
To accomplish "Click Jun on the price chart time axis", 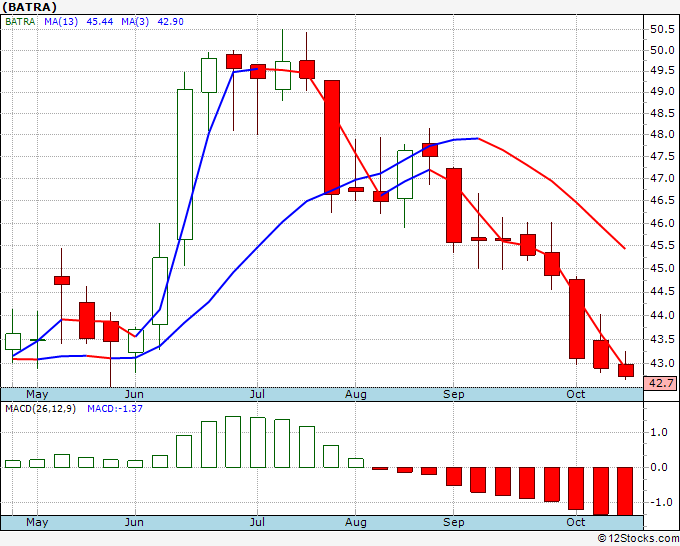I will click(x=134, y=394).
